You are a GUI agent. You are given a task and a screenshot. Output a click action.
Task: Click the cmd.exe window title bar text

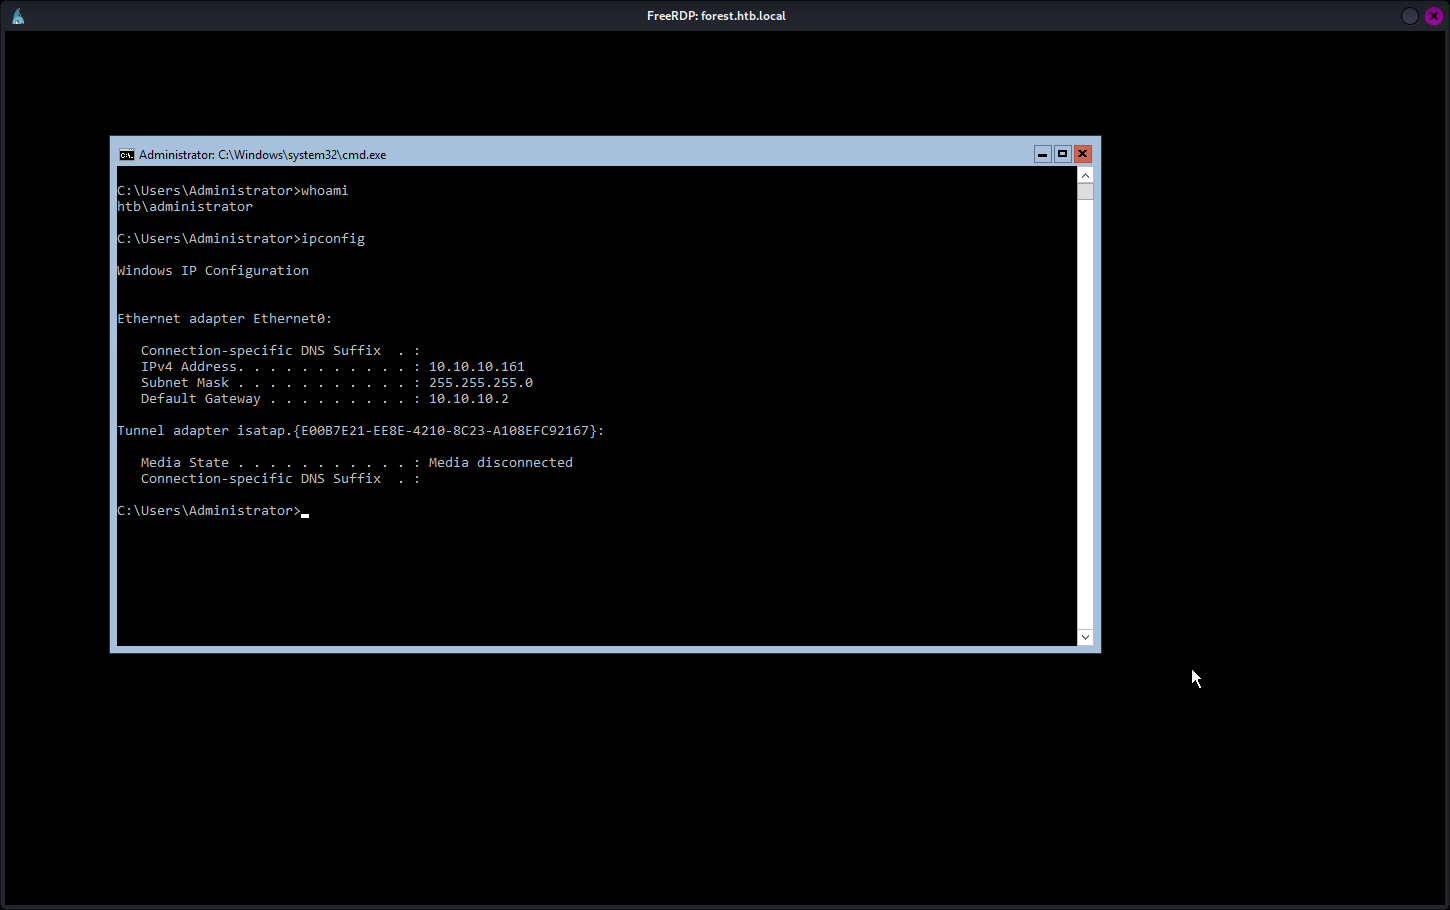point(262,155)
